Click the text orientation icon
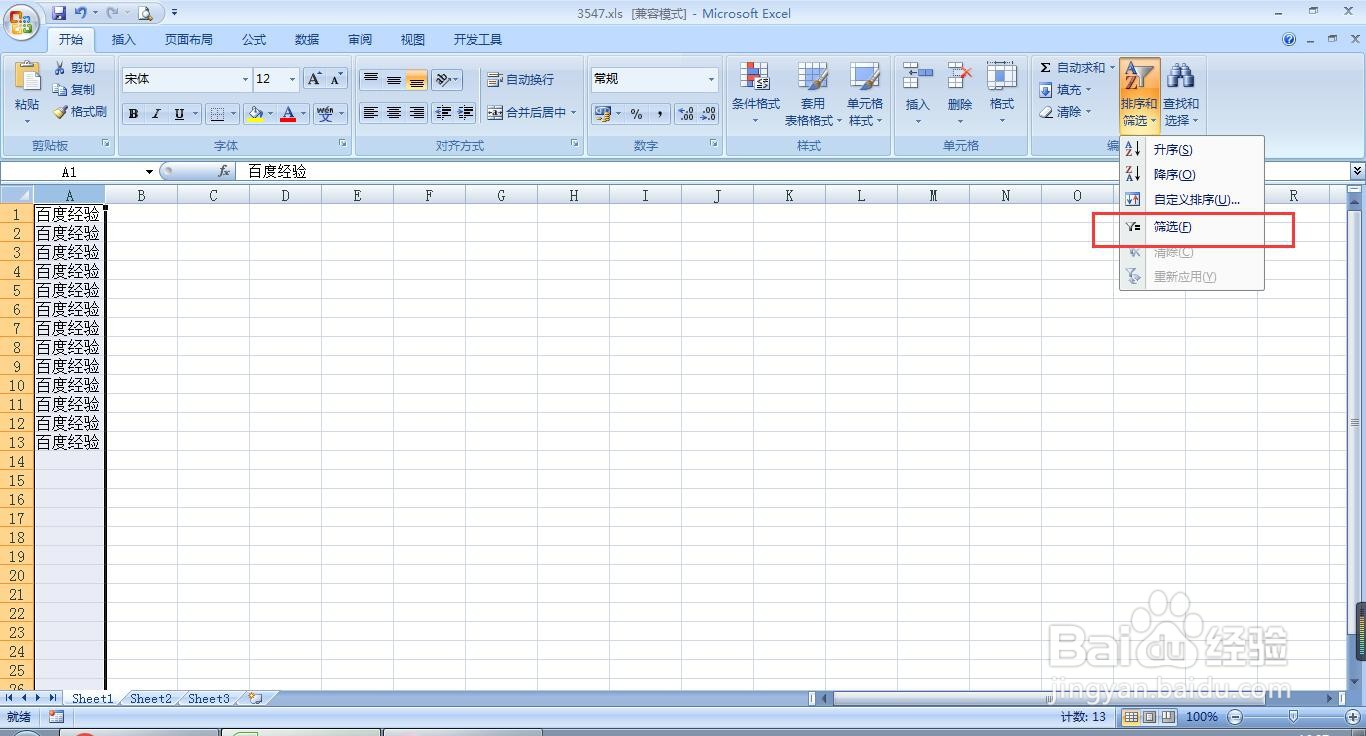Viewport: 1366px width, 736px height. [443, 79]
